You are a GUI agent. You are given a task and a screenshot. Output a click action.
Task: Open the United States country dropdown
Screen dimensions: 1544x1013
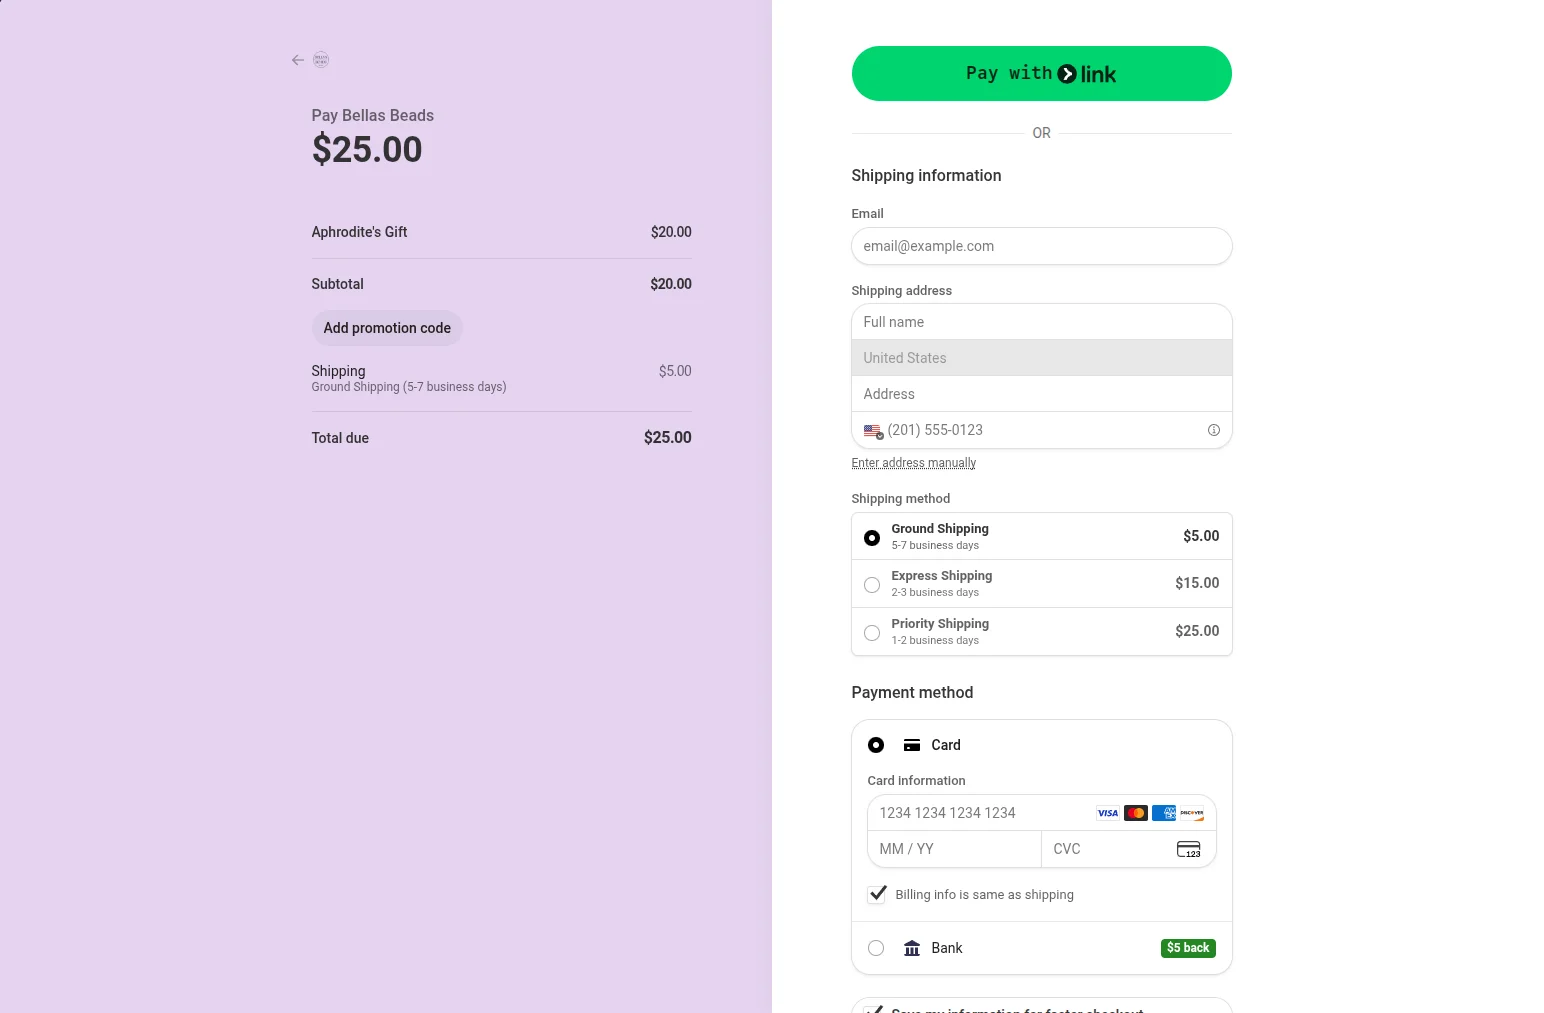coord(1041,357)
